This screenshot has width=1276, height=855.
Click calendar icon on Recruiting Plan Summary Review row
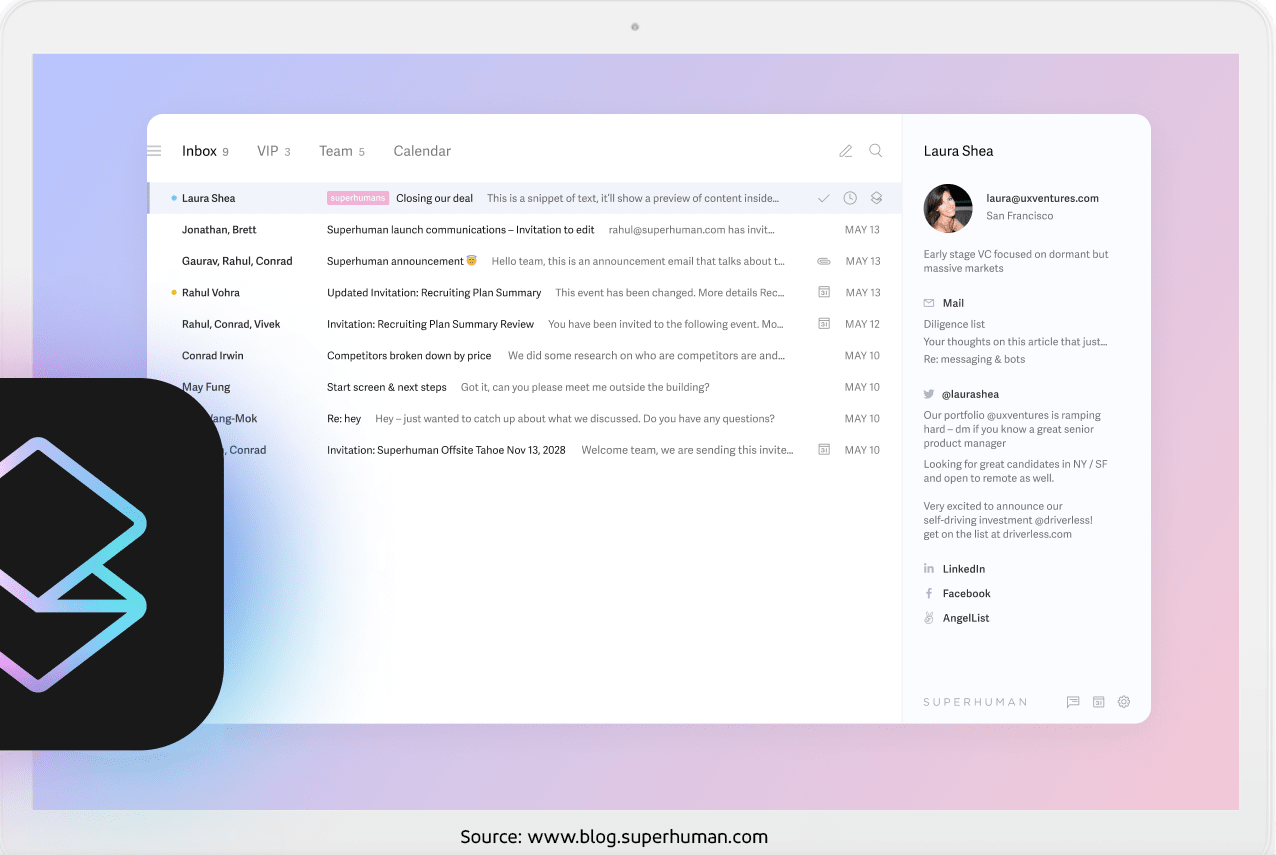[824, 324]
